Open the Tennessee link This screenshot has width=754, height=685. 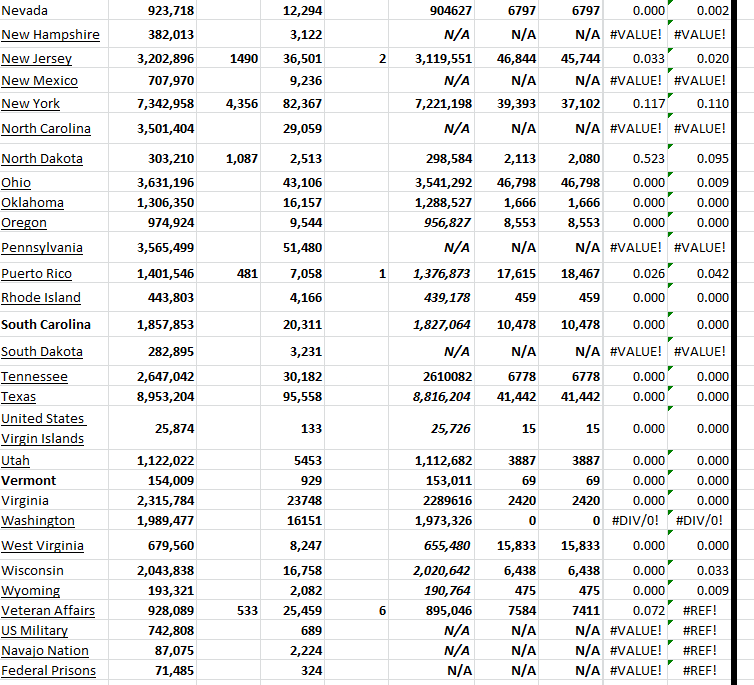(x=34, y=377)
